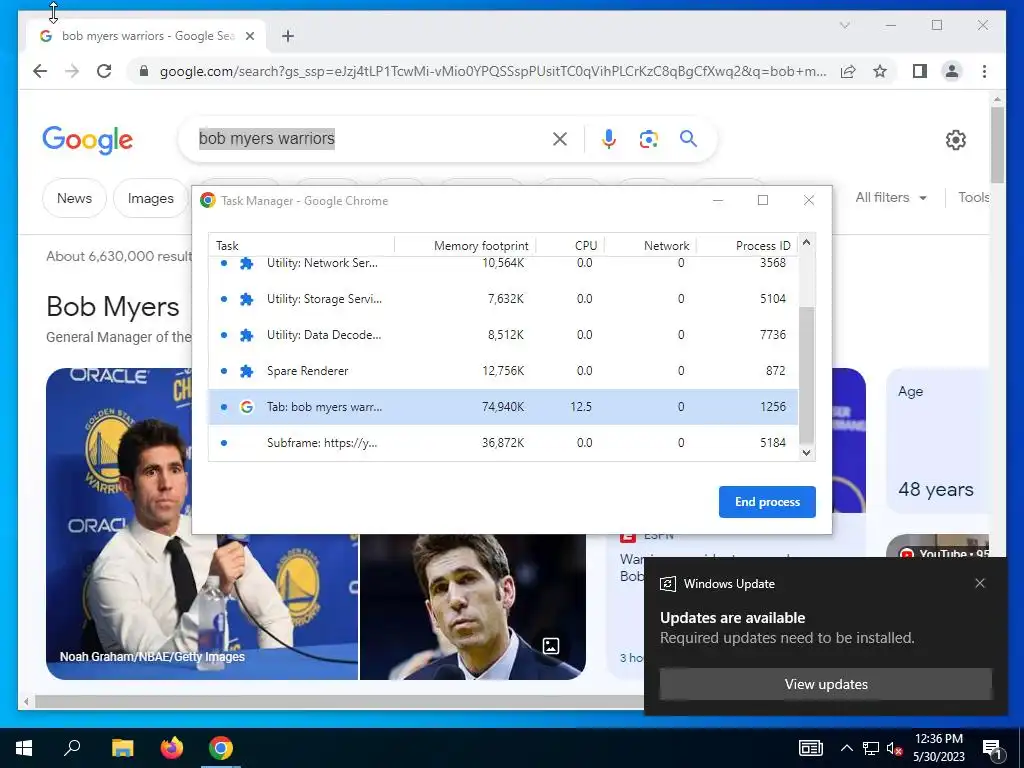Open the taskbar clock and date

coord(938,748)
